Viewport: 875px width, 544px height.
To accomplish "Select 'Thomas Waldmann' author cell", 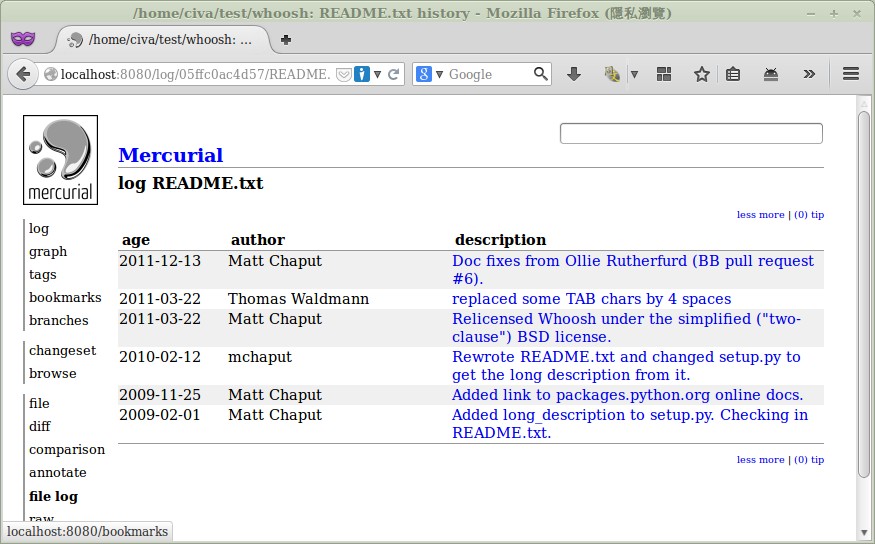I will coord(299,299).
